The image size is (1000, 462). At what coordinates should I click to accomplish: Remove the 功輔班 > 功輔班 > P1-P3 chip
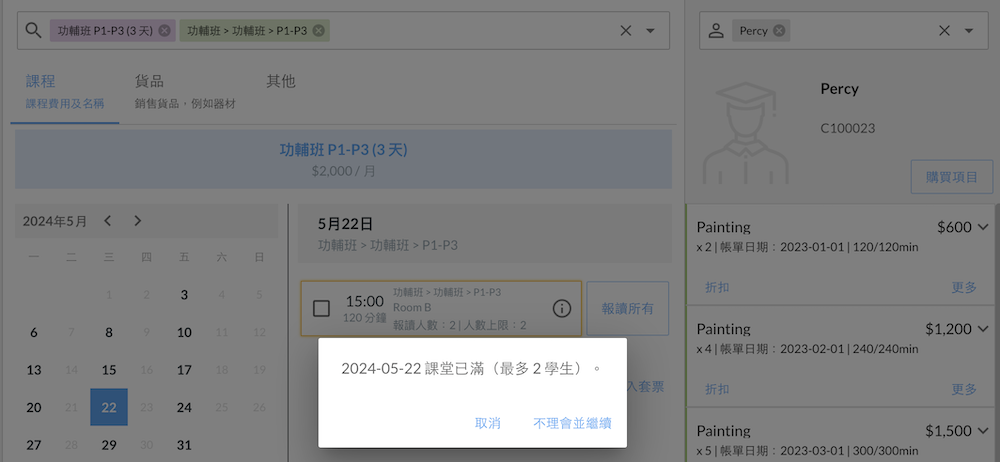318,30
